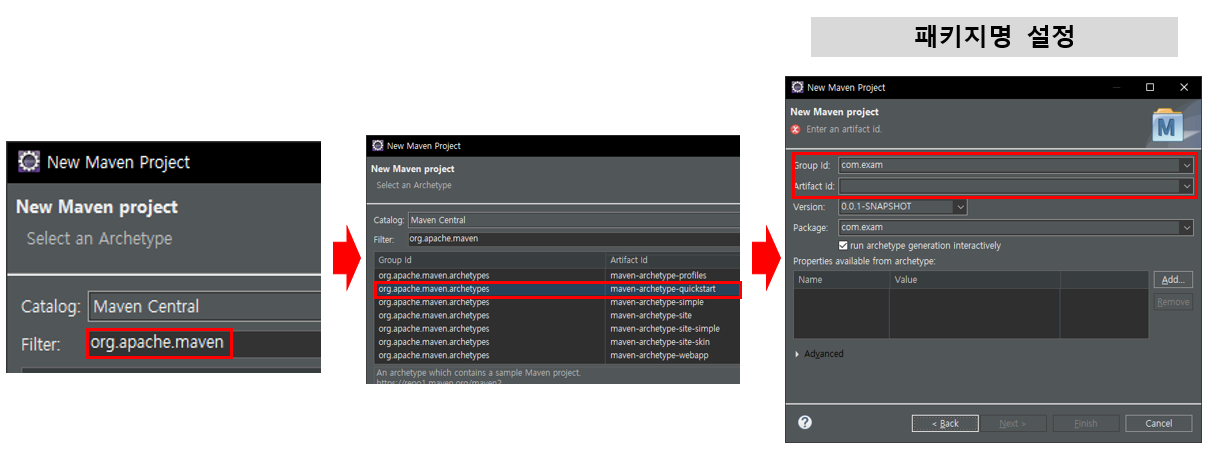
Task: Select the maven-archetype-site row
Action: (x=557, y=315)
